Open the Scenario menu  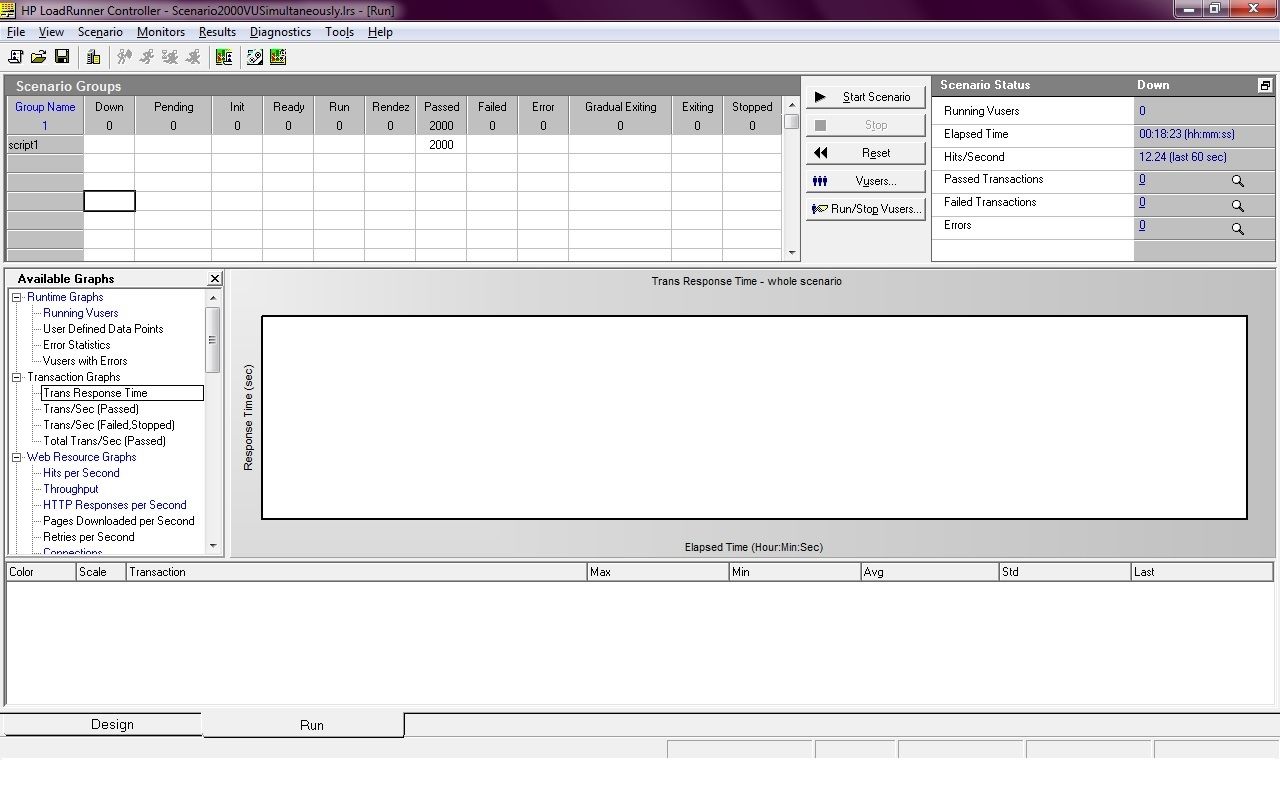[100, 32]
